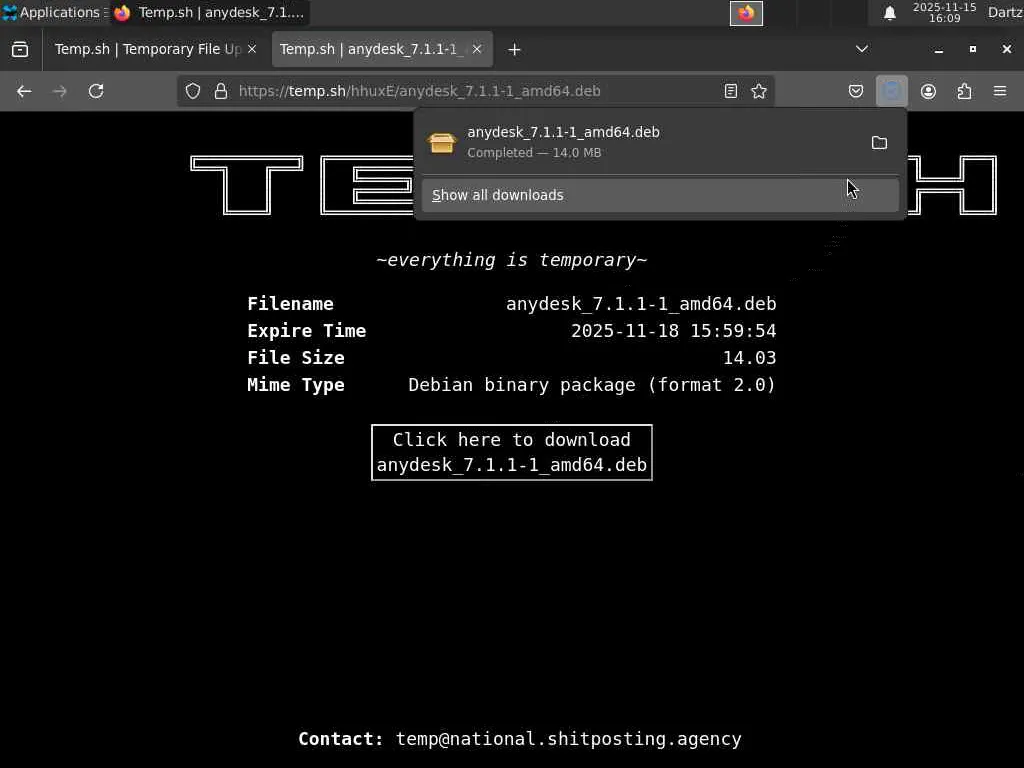
Task: Select the Filename value anydesk_7.1.1-1_amd64.deb
Action: click(641, 304)
